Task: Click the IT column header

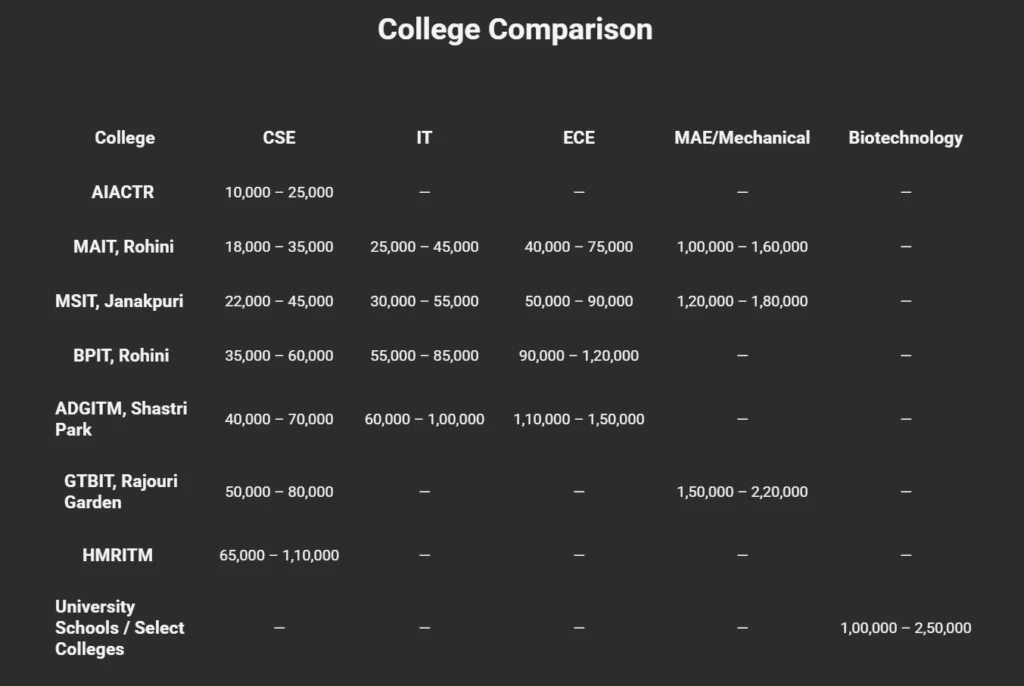Action: tap(424, 138)
